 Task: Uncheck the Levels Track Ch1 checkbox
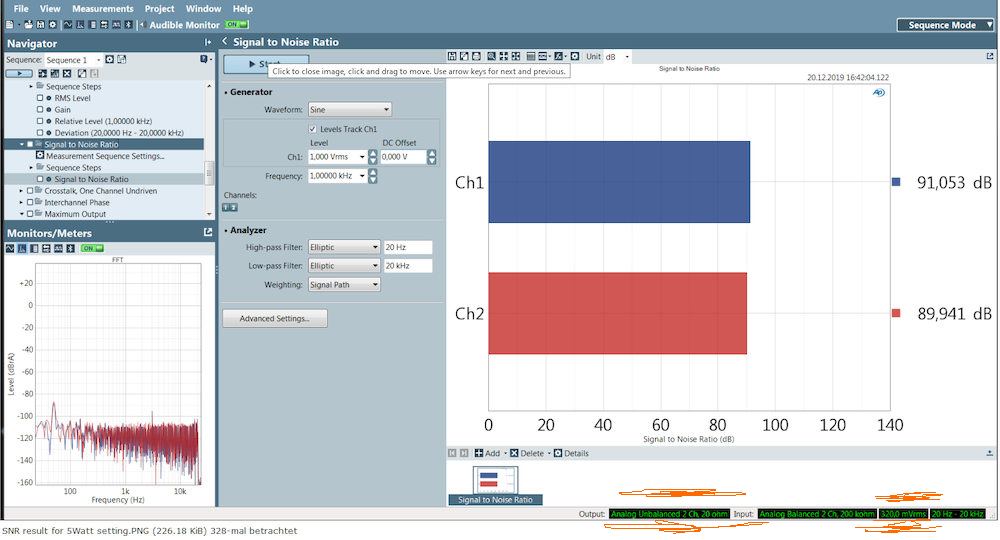[x=312, y=129]
